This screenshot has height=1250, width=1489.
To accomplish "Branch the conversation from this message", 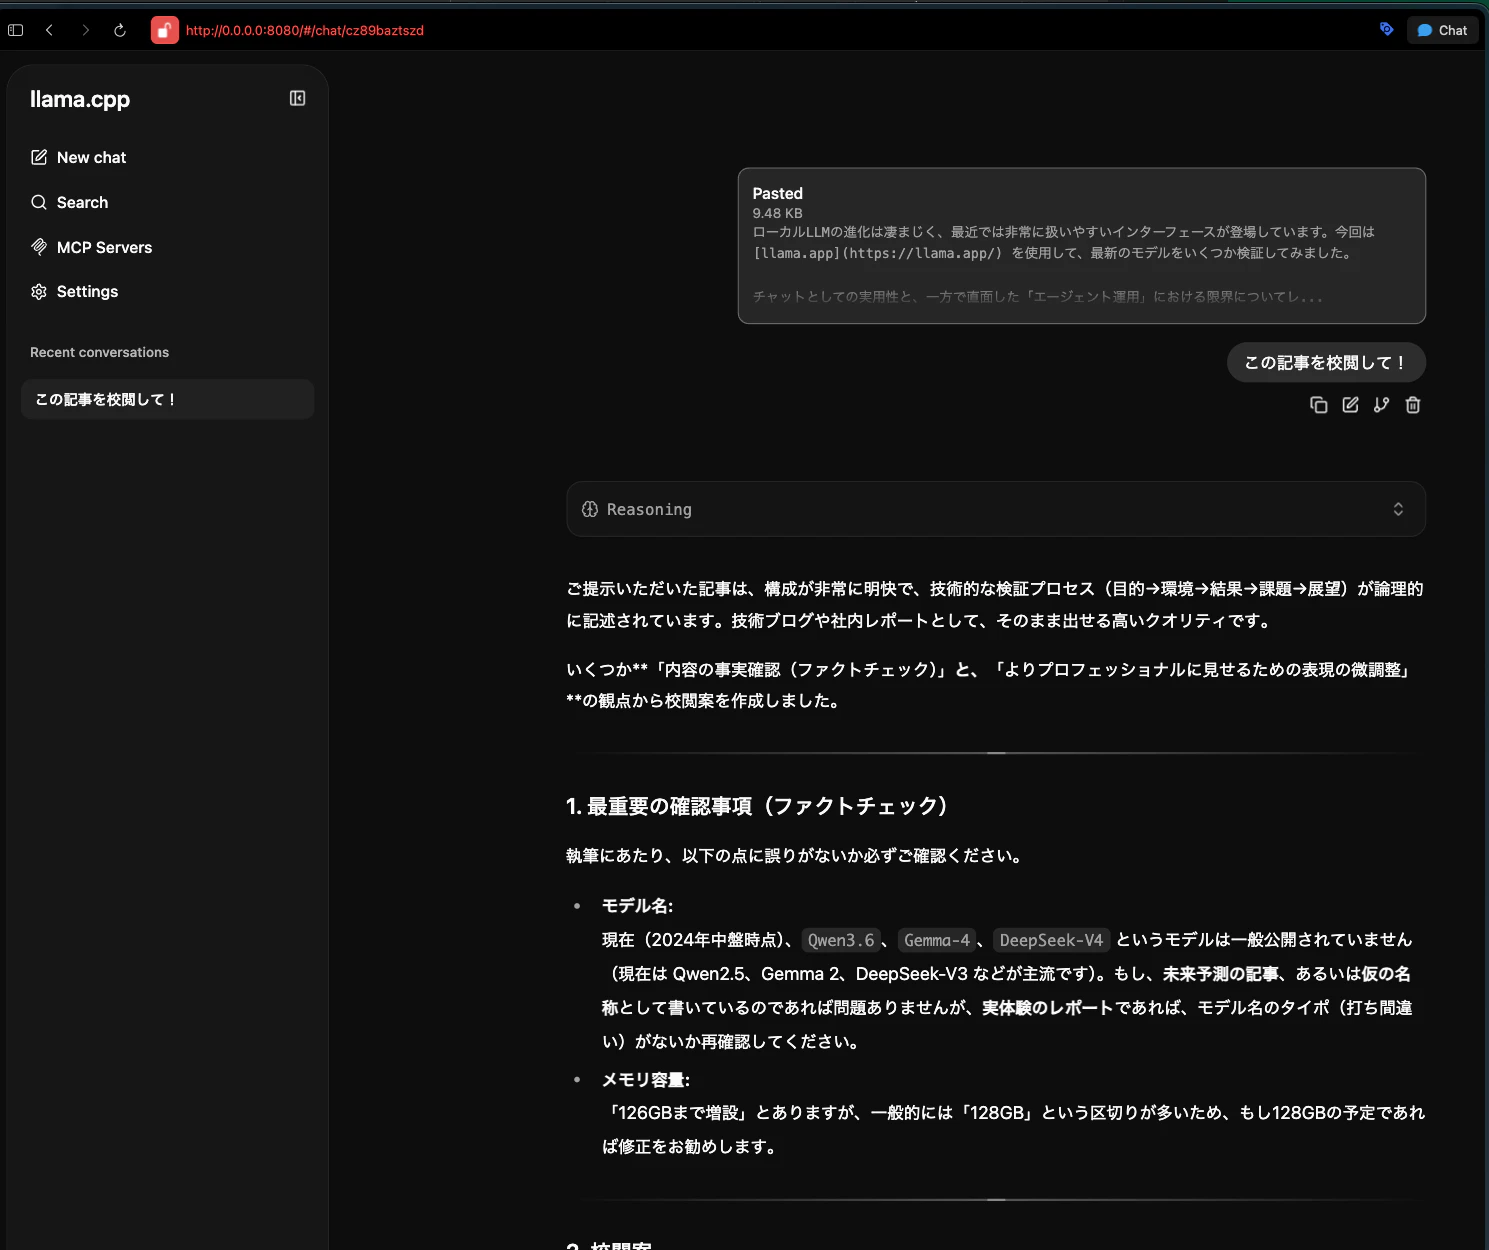I will point(1381,405).
